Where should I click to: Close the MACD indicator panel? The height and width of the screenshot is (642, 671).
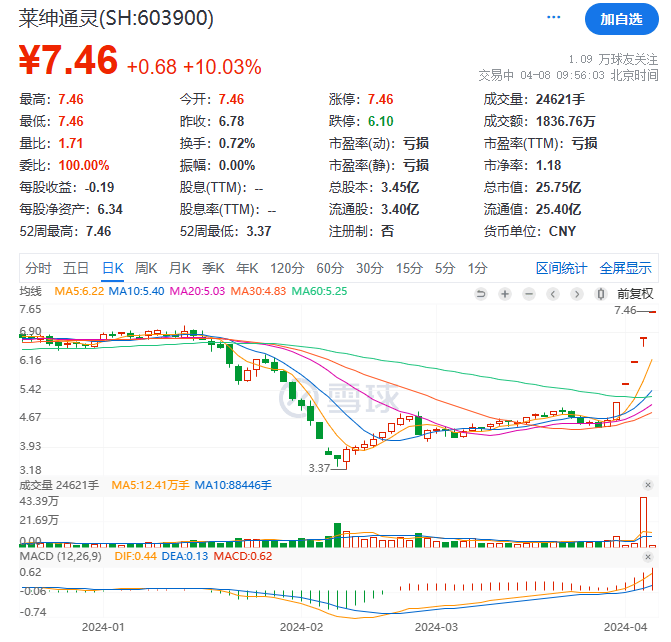tap(648, 556)
